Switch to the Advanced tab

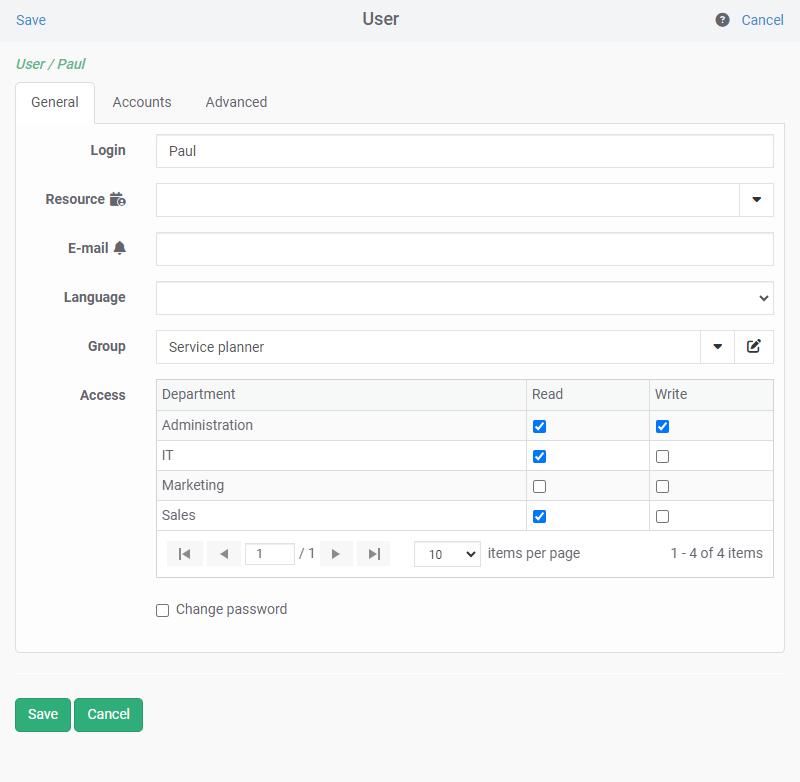click(236, 102)
